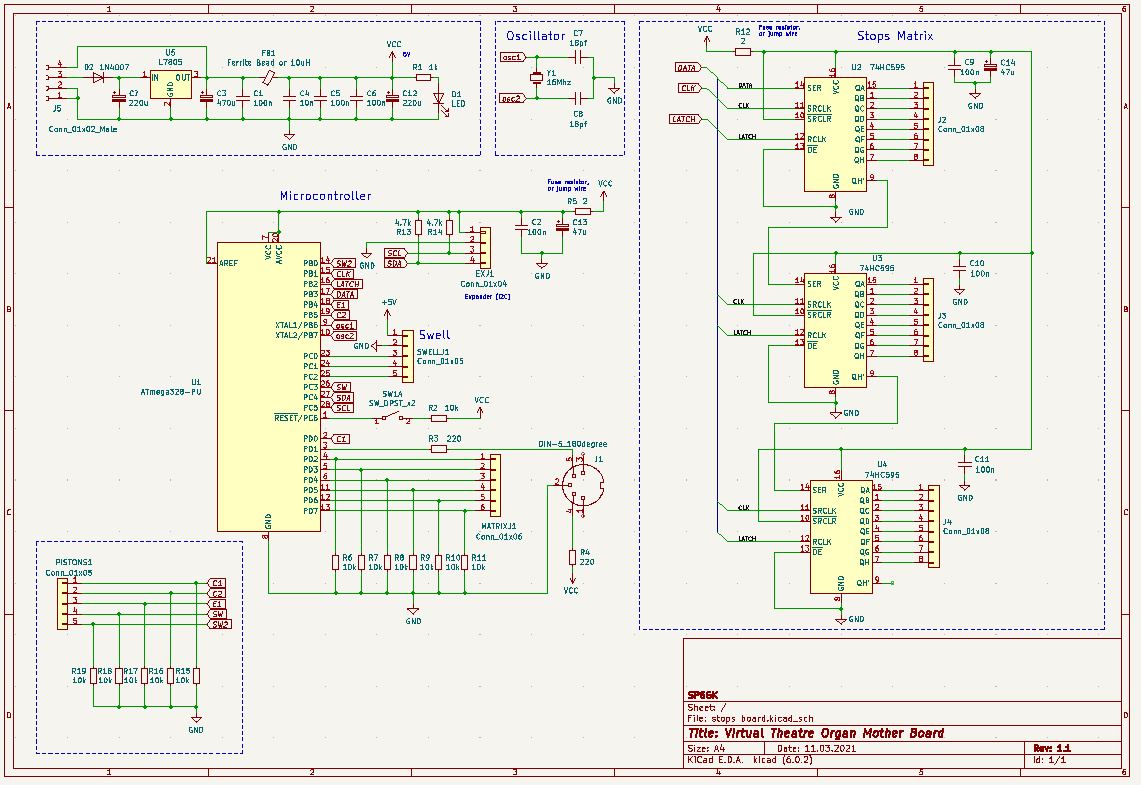Select the R4 220 resistor below J1

coord(573,557)
